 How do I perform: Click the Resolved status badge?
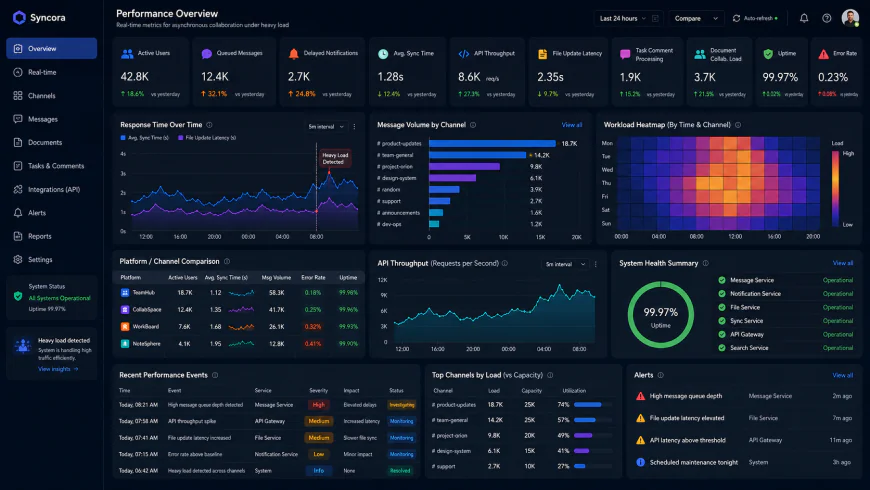click(x=400, y=471)
